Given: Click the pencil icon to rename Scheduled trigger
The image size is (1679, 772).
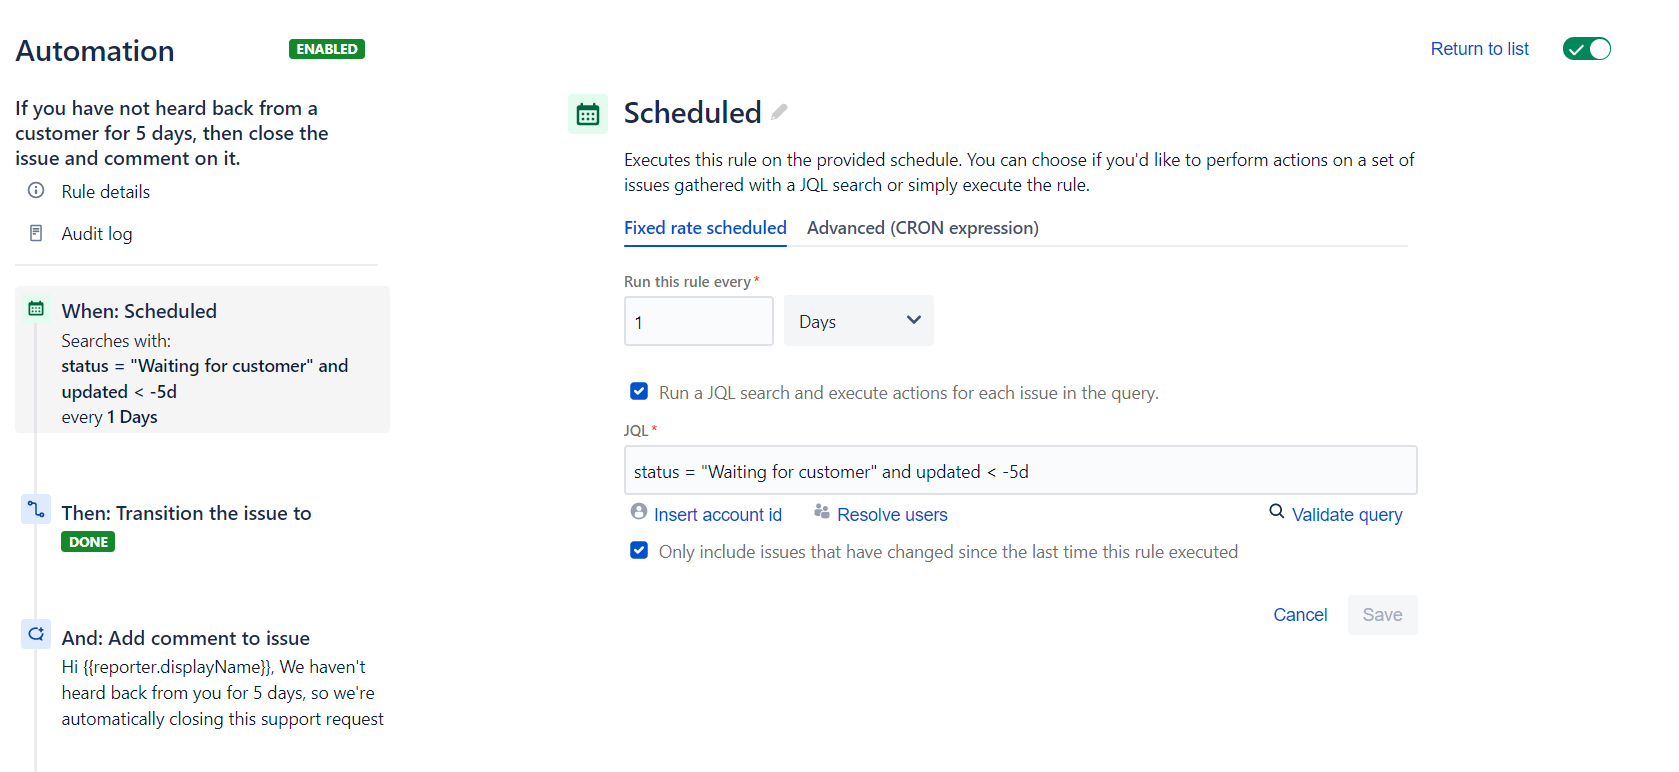Looking at the screenshot, I should [779, 112].
